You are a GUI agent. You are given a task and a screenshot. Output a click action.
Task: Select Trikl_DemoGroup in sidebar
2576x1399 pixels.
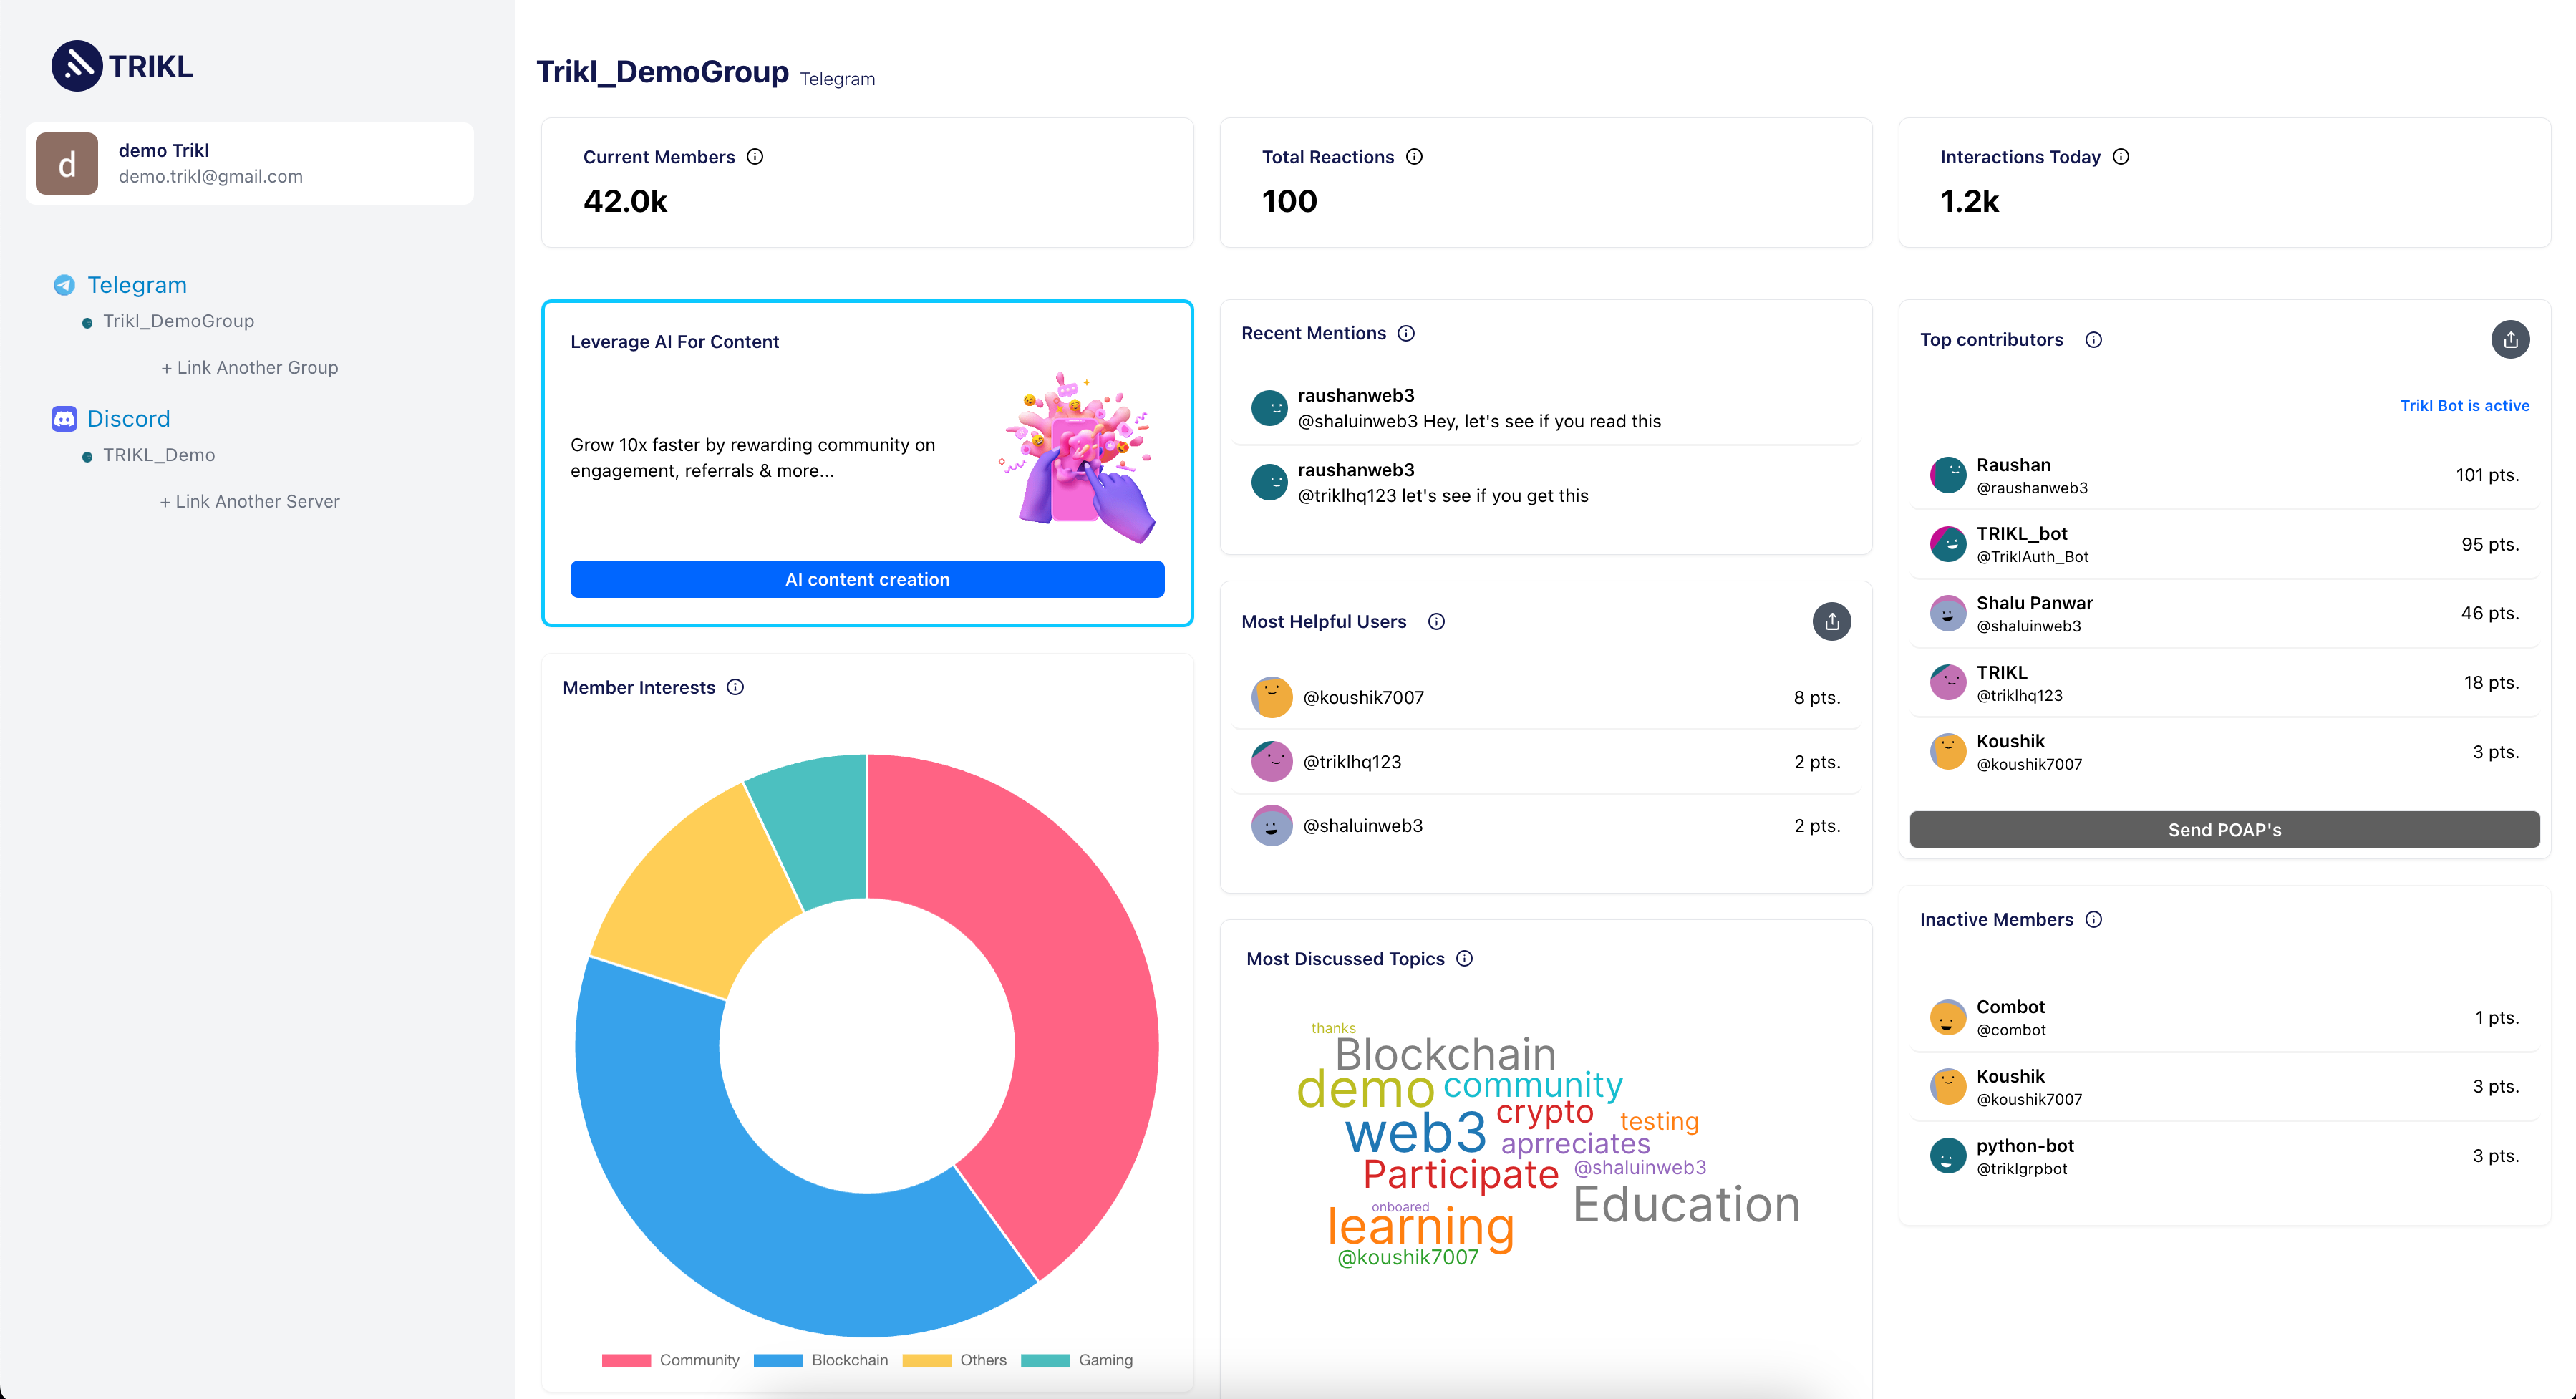pos(178,321)
